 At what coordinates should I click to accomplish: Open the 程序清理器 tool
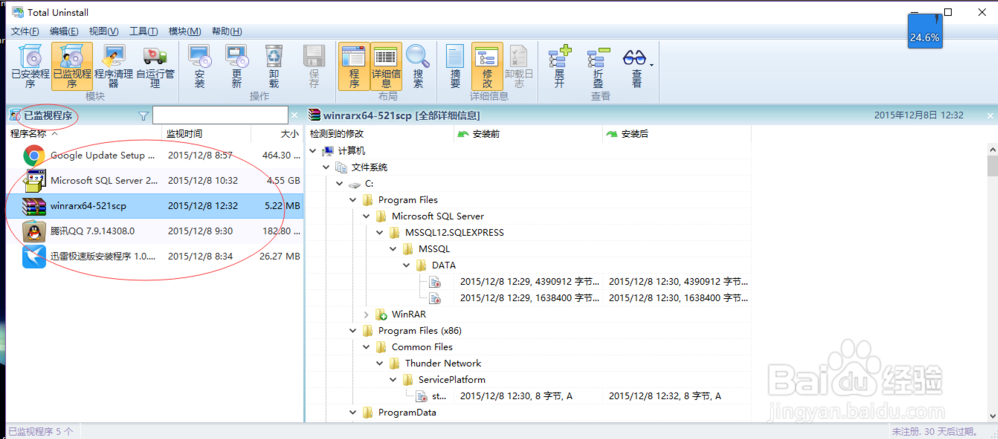pos(114,66)
